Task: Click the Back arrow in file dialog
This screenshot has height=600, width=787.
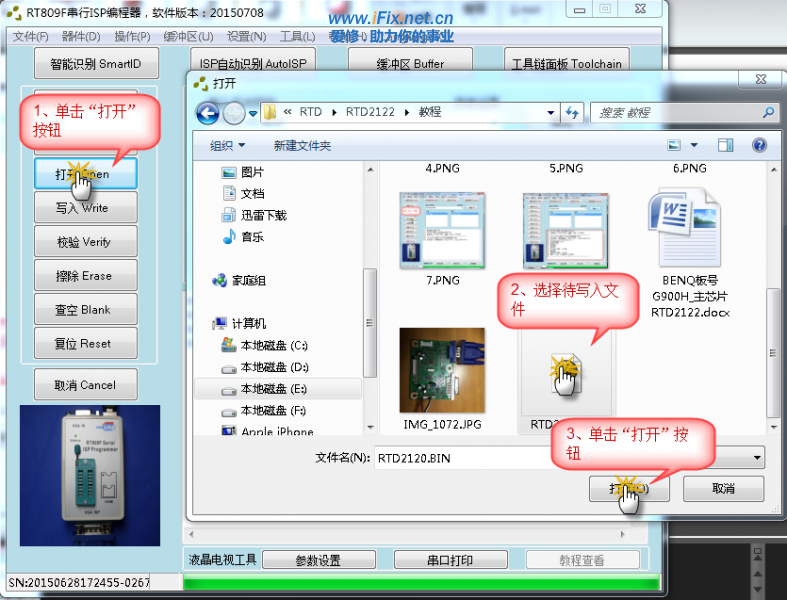Action: [207, 112]
